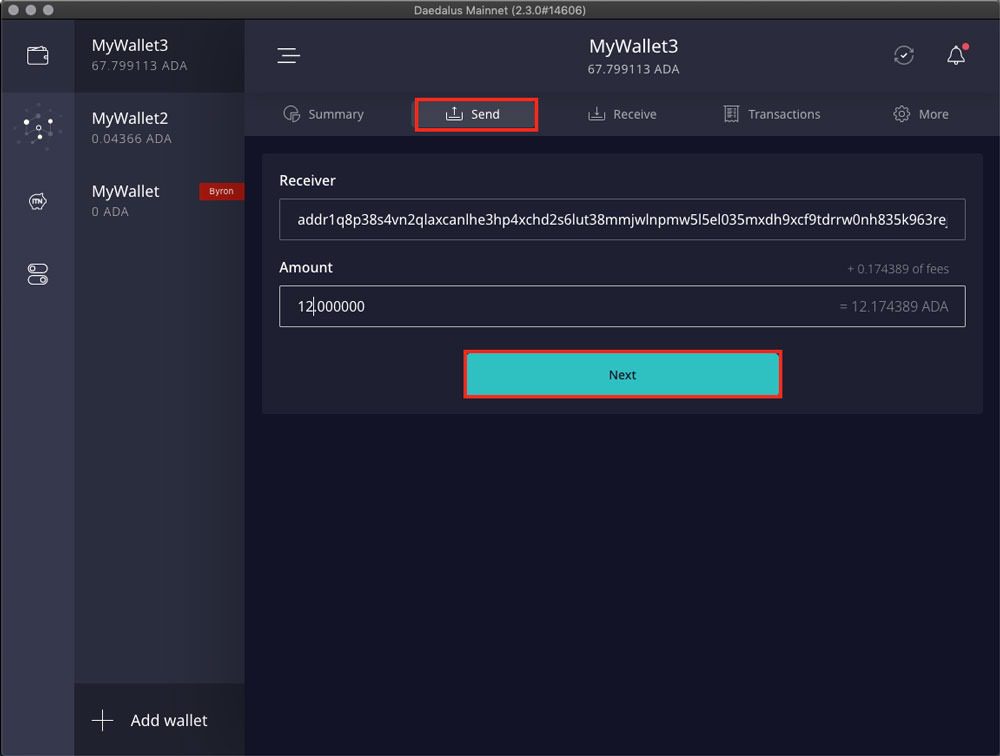Select the Send tab
Viewport: 1000px width, 756px height.
tap(475, 114)
